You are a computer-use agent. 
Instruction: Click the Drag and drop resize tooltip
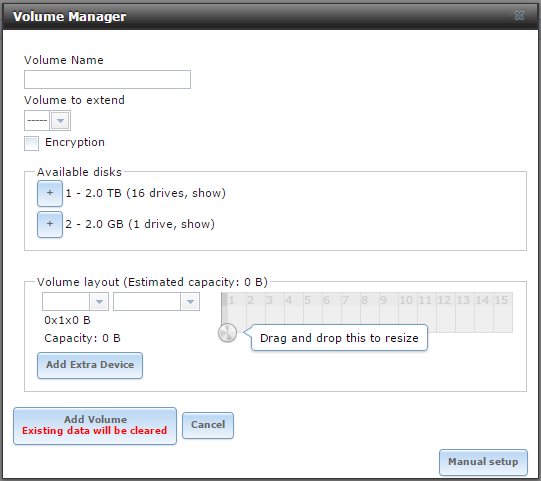tap(339, 338)
